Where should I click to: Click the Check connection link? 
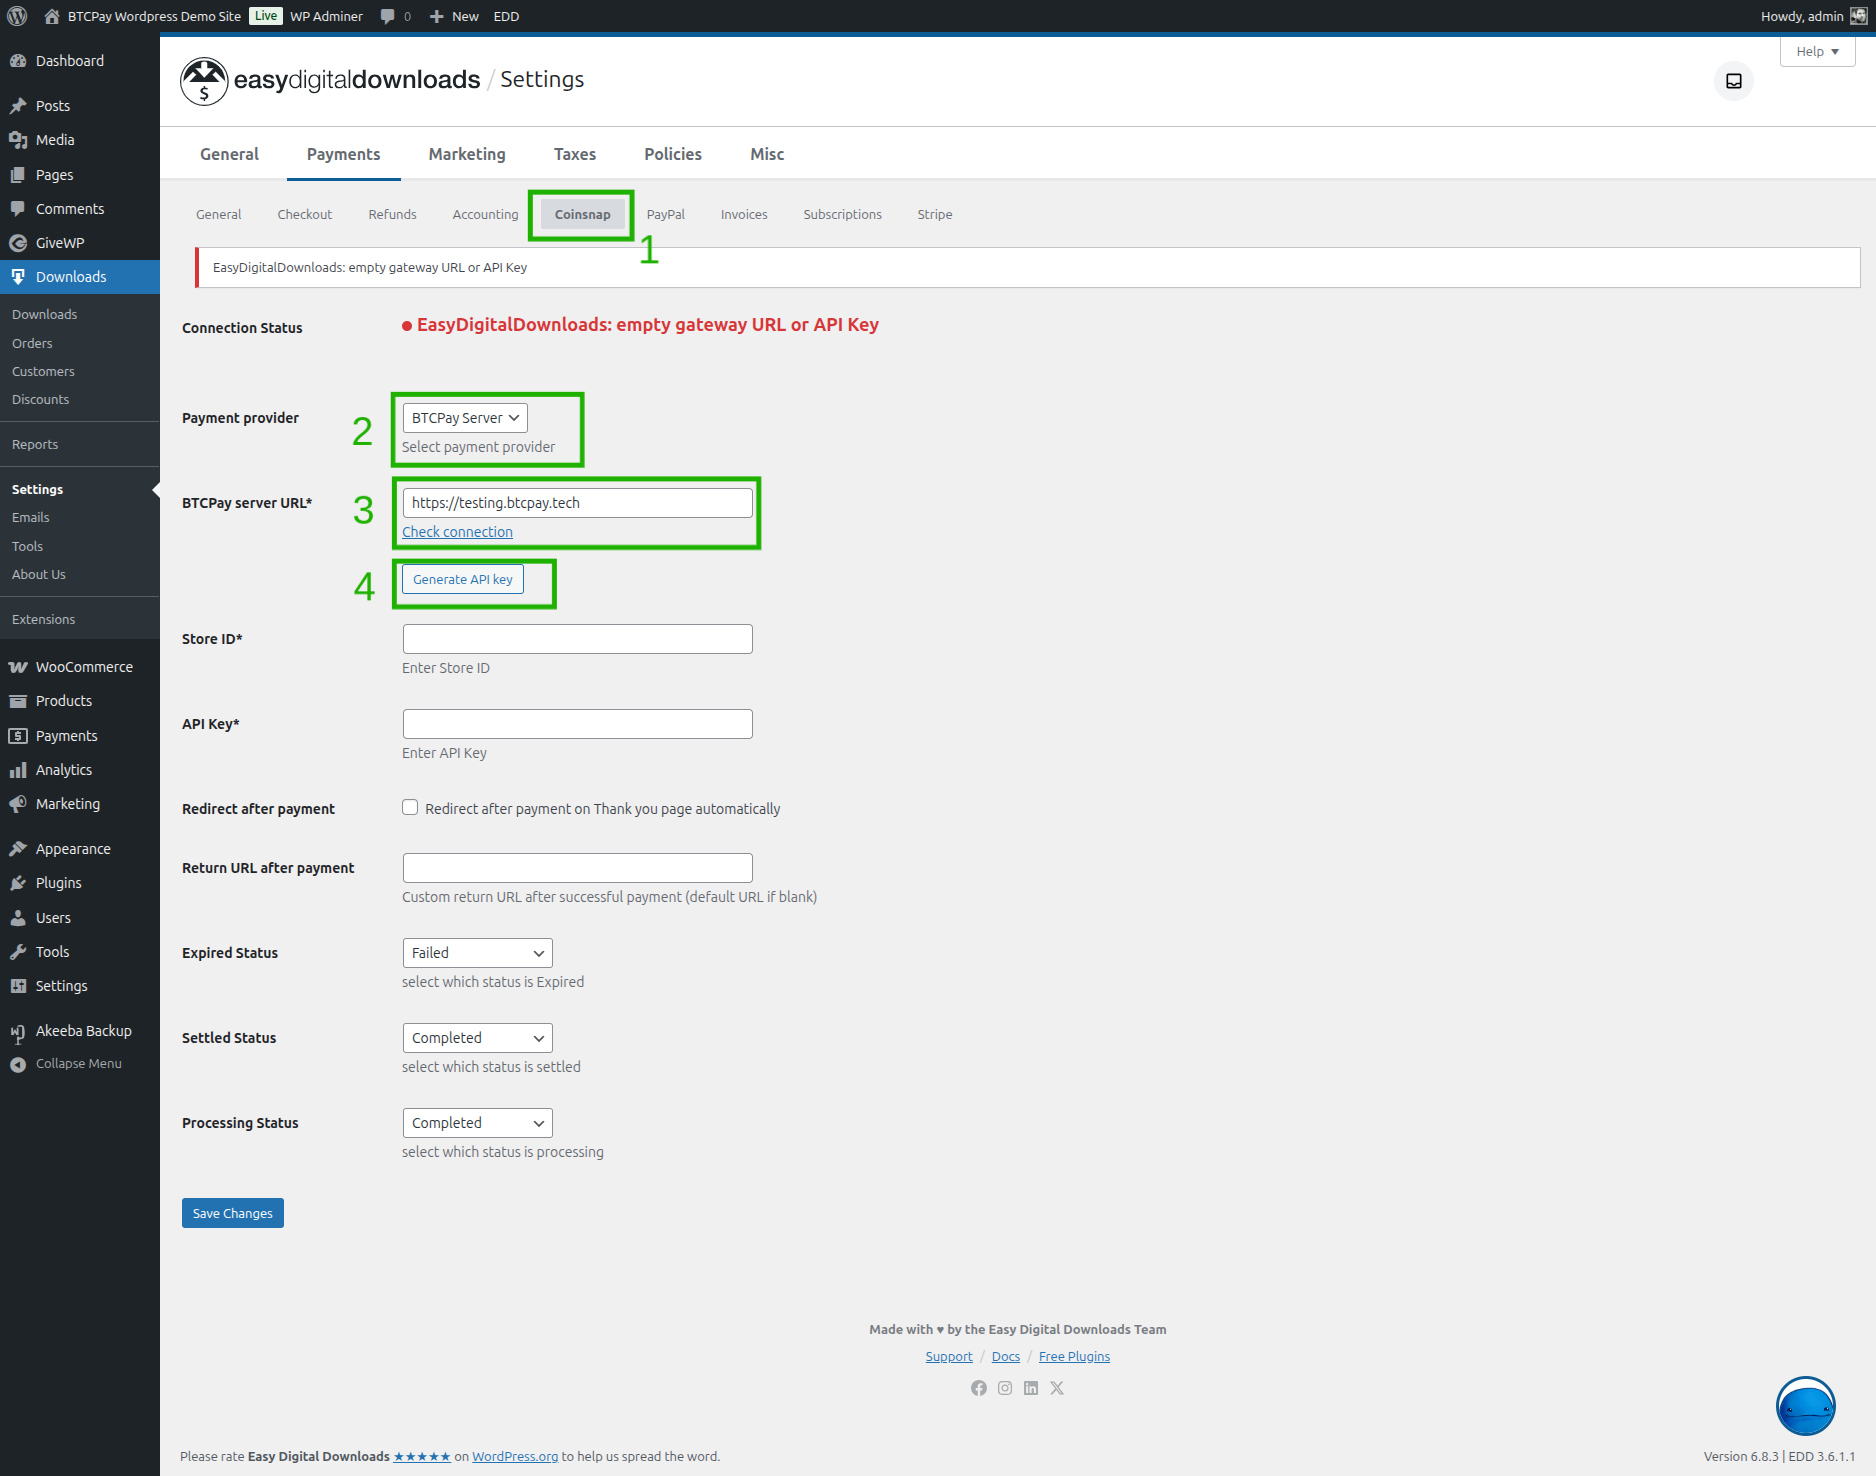coord(457,531)
